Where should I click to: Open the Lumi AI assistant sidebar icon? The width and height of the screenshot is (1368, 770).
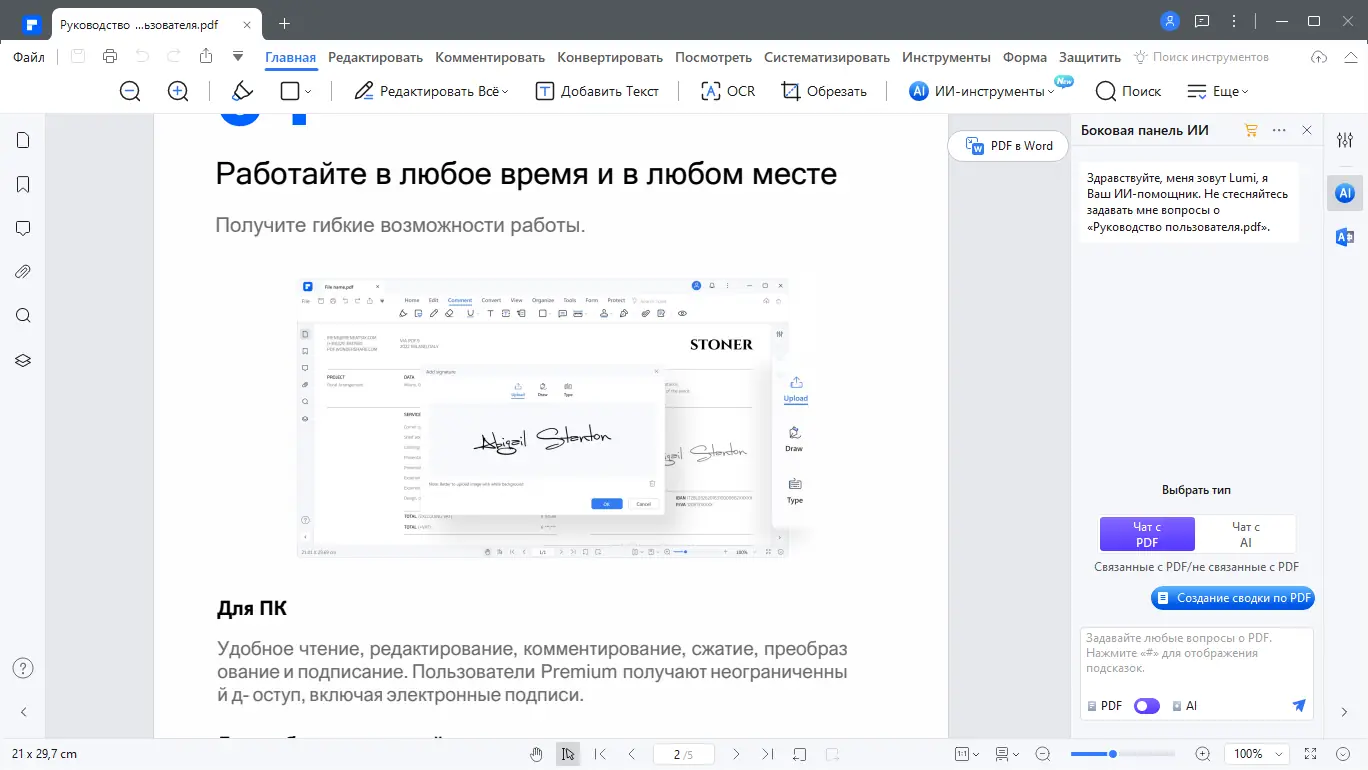(1344, 192)
